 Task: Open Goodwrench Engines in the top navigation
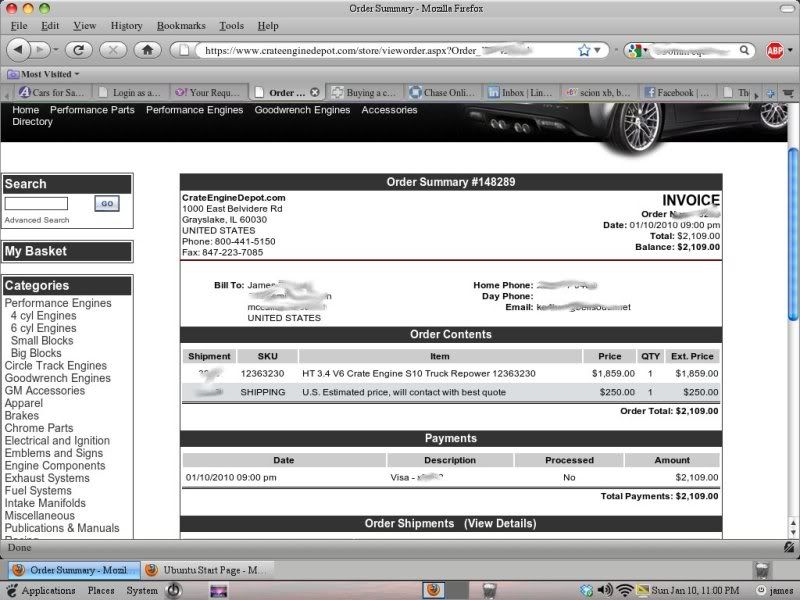tap(302, 110)
